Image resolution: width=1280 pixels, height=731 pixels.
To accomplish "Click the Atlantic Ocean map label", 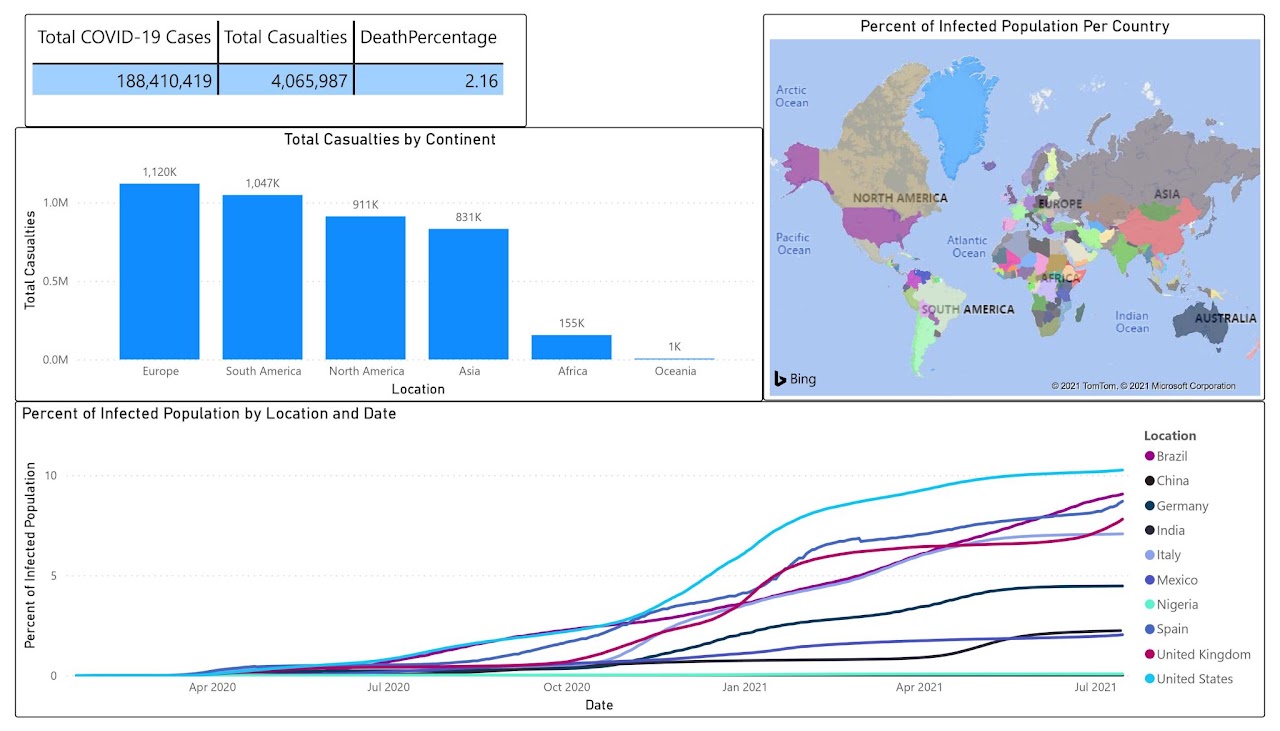I will [x=968, y=247].
